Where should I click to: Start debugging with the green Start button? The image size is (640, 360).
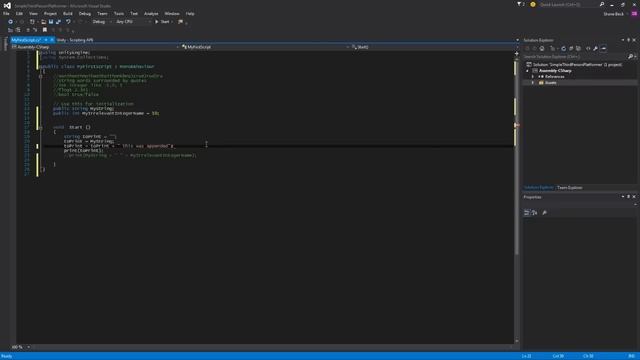click(162, 22)
